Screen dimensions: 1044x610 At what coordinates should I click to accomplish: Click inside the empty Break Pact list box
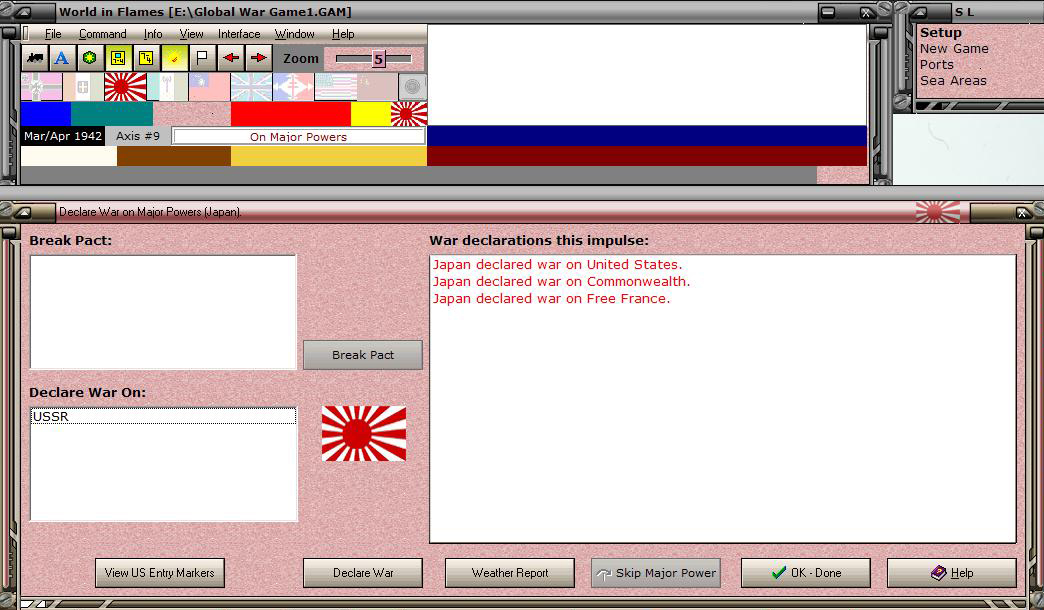163,312
